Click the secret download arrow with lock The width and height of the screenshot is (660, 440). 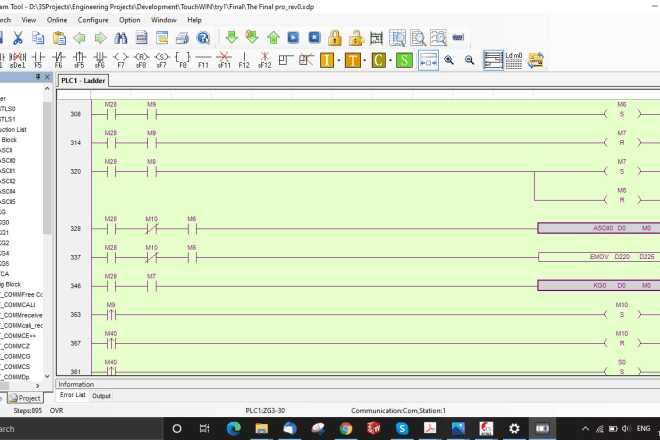(x=252, y=37)
